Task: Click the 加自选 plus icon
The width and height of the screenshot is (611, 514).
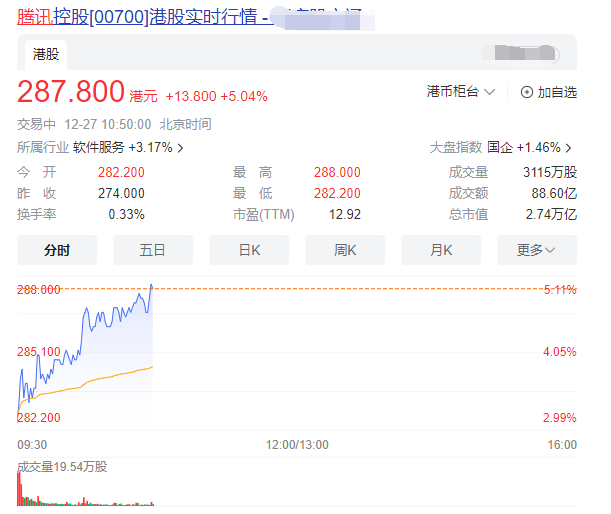Action: [526, 92]
